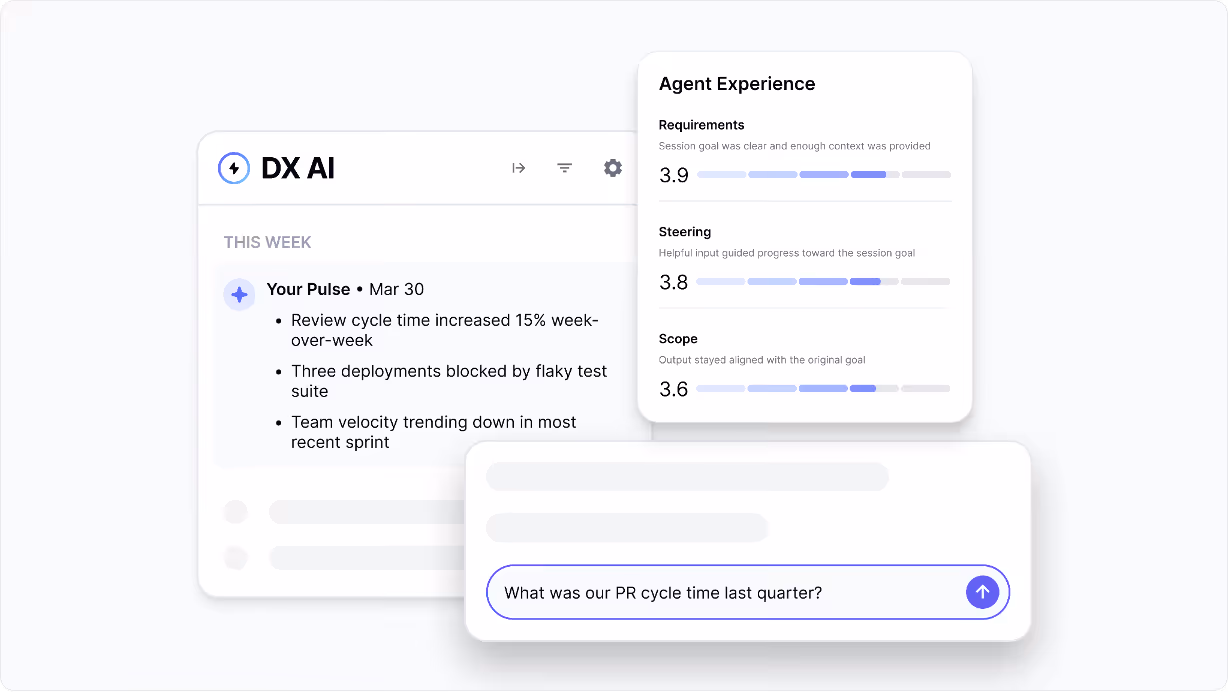Submit the question with the arrow button
The height and width of the screenshot is (692, 1228).
982,592
